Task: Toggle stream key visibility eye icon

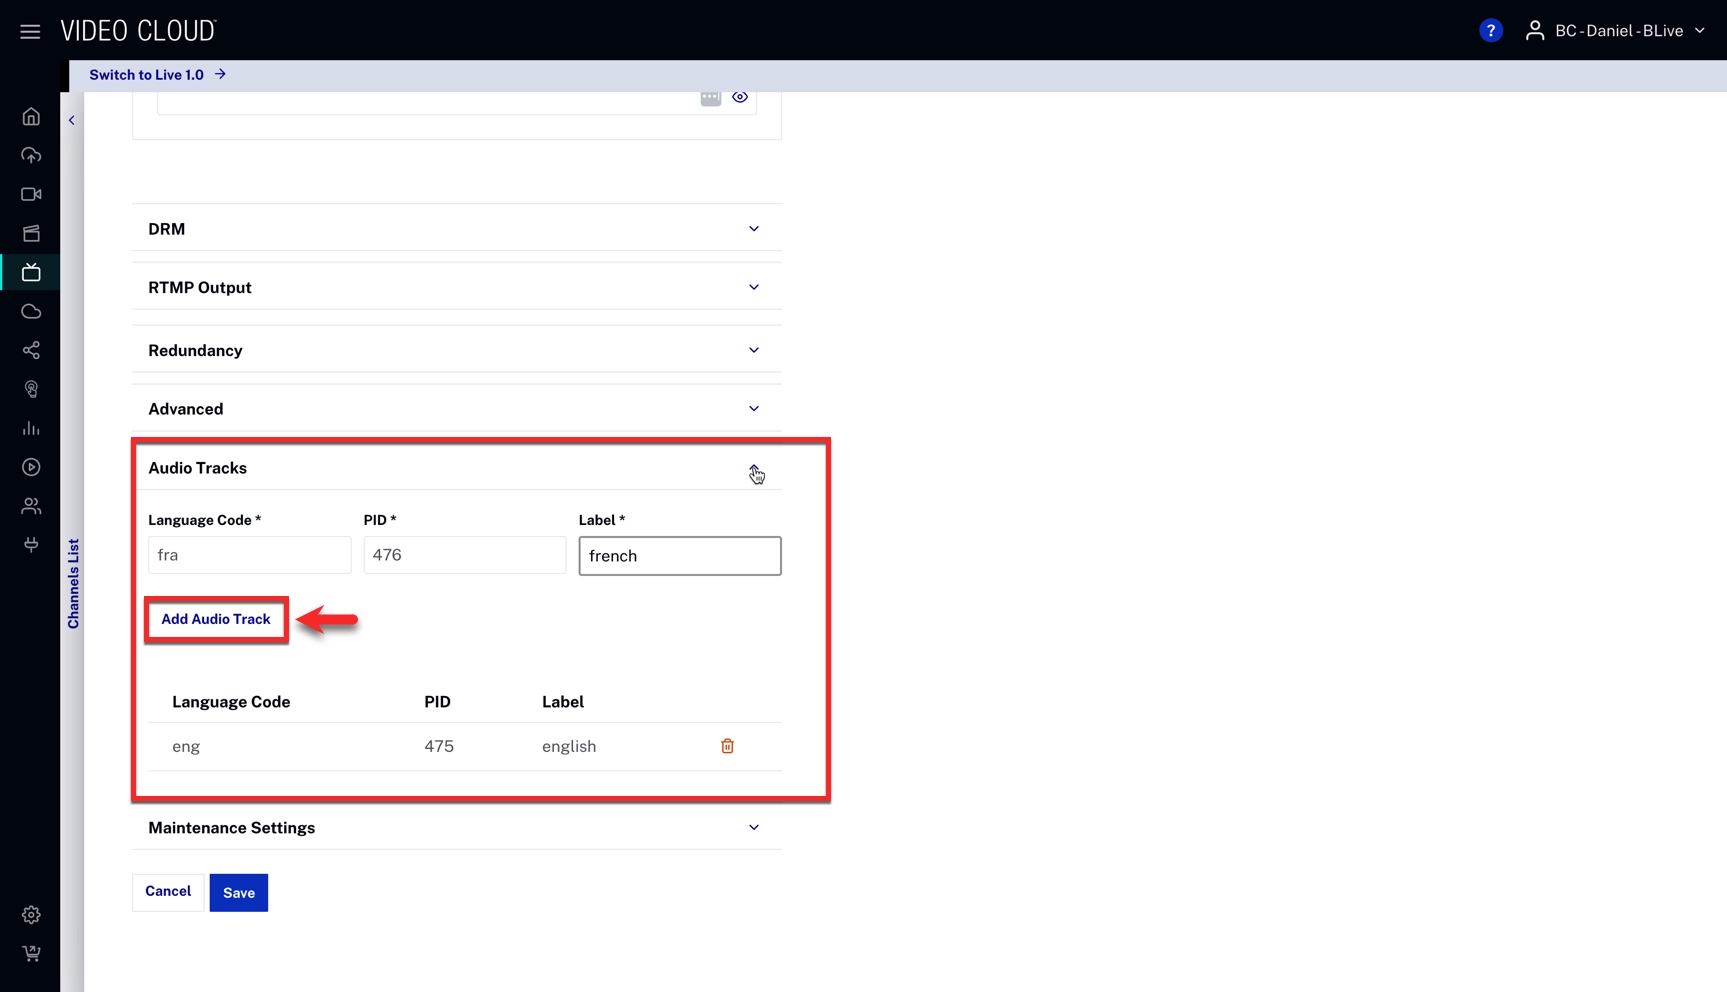Action: [x=740, y=97]
